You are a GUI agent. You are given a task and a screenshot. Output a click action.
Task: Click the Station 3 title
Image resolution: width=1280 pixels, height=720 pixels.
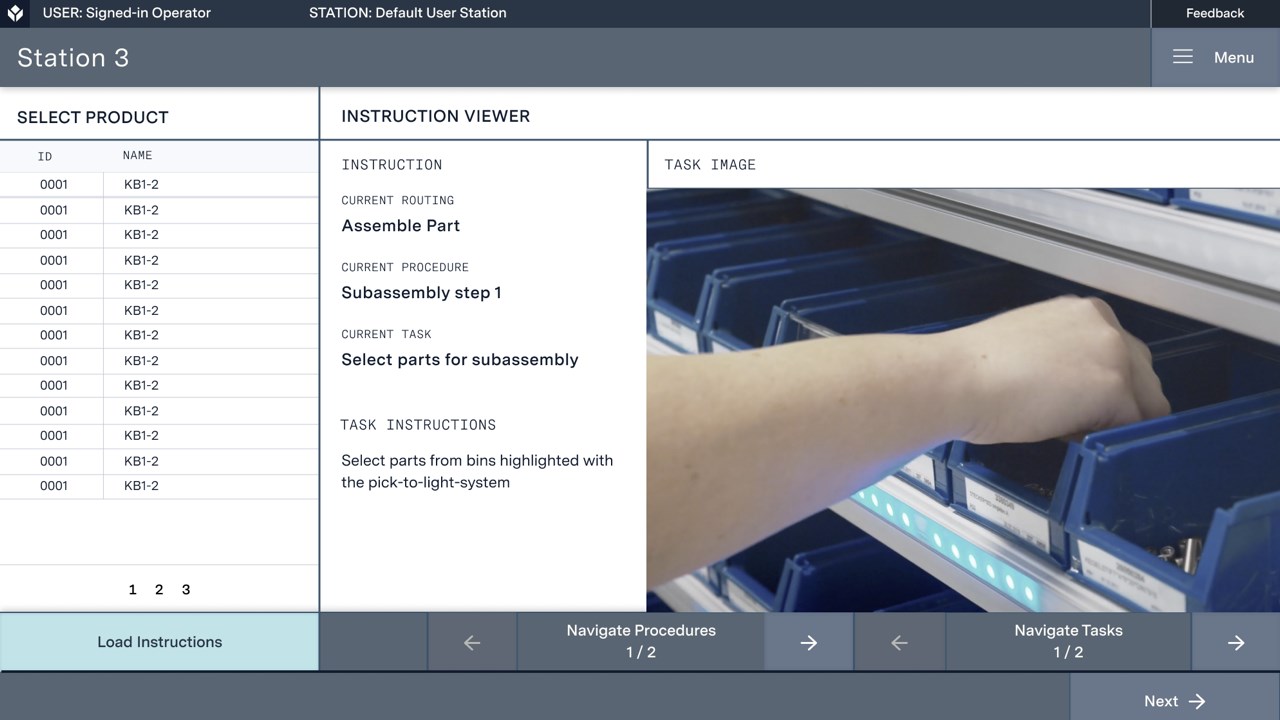pos(73,58)
